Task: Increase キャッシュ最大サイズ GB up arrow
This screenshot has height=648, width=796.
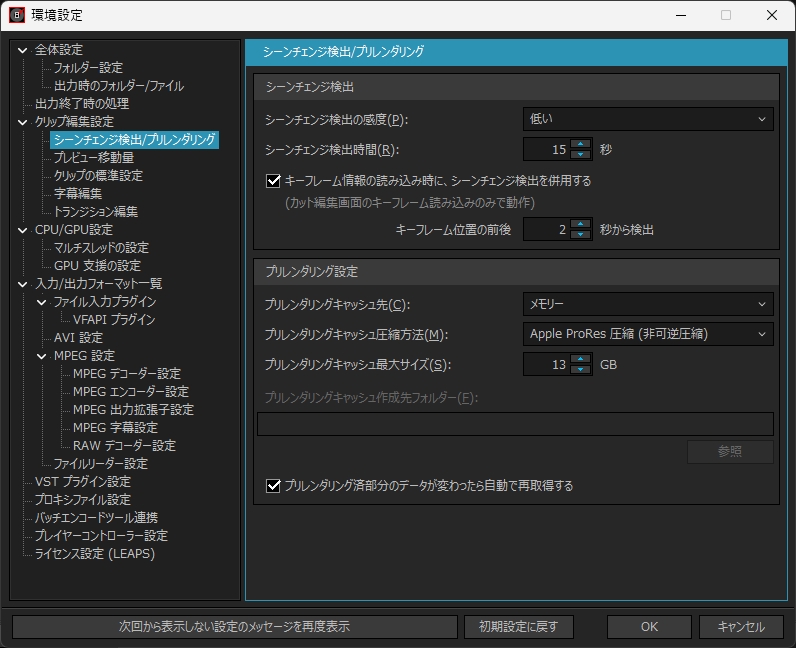Action: [x=580, y=359]
